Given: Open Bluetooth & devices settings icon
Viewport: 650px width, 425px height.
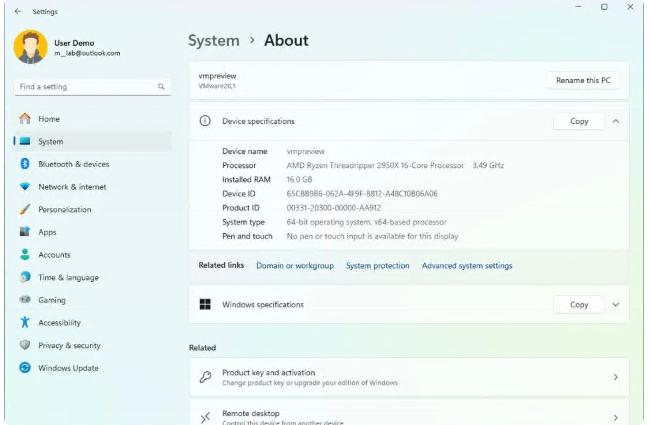Looking at the screenshot, I should (25, 164).
